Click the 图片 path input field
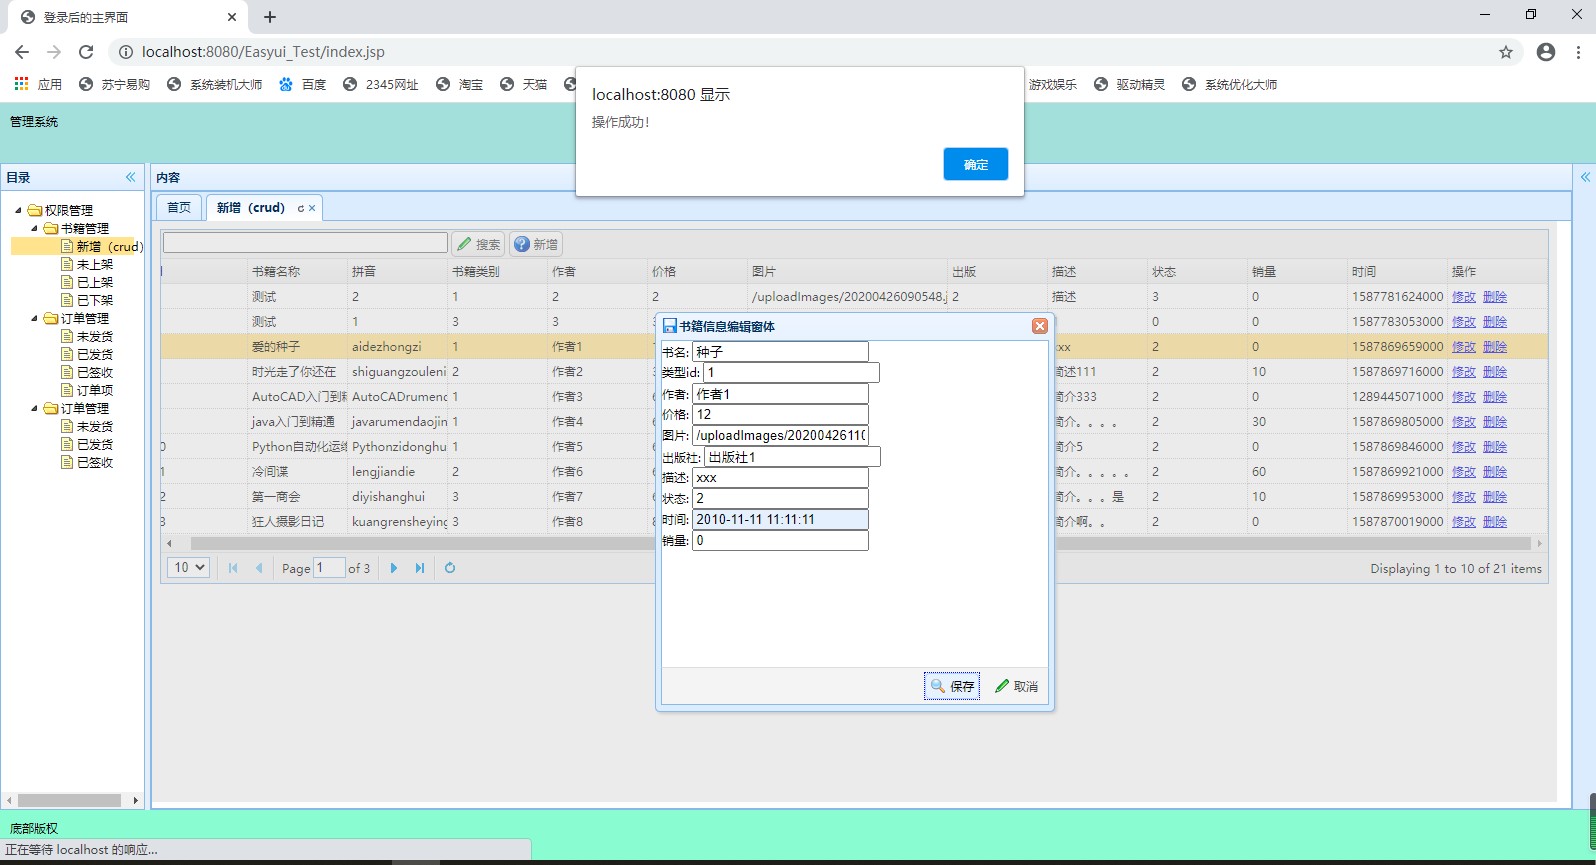The width and height of the screenshot is (1596, 865). 780,436
